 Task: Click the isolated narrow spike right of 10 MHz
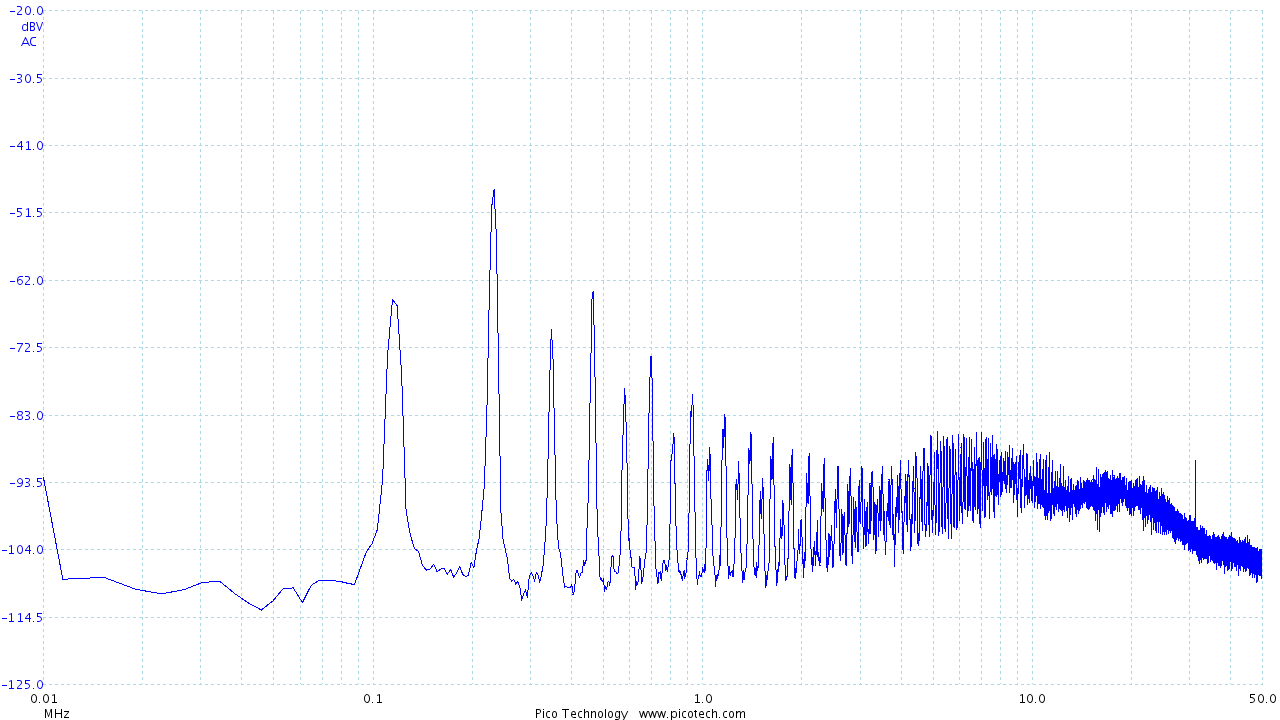[x=1195, y=463]
